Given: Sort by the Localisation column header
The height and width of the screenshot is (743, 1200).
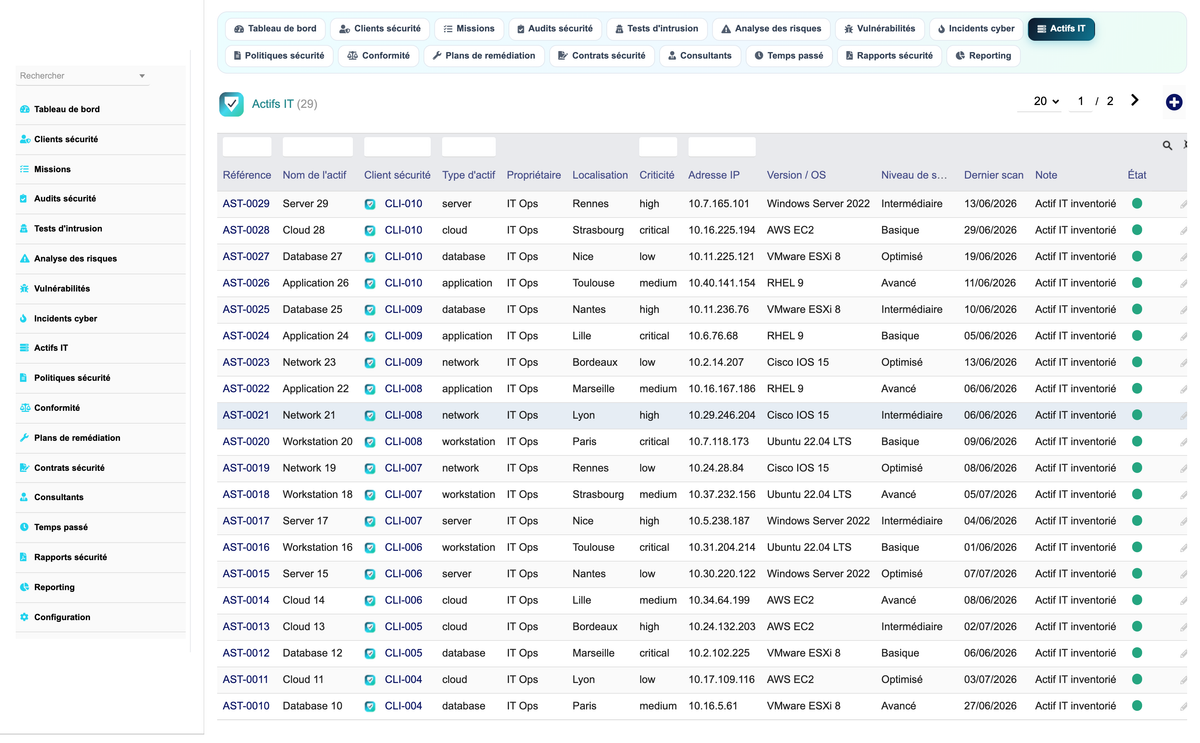Looking at the screenshot, I should (x=600, y=175).
